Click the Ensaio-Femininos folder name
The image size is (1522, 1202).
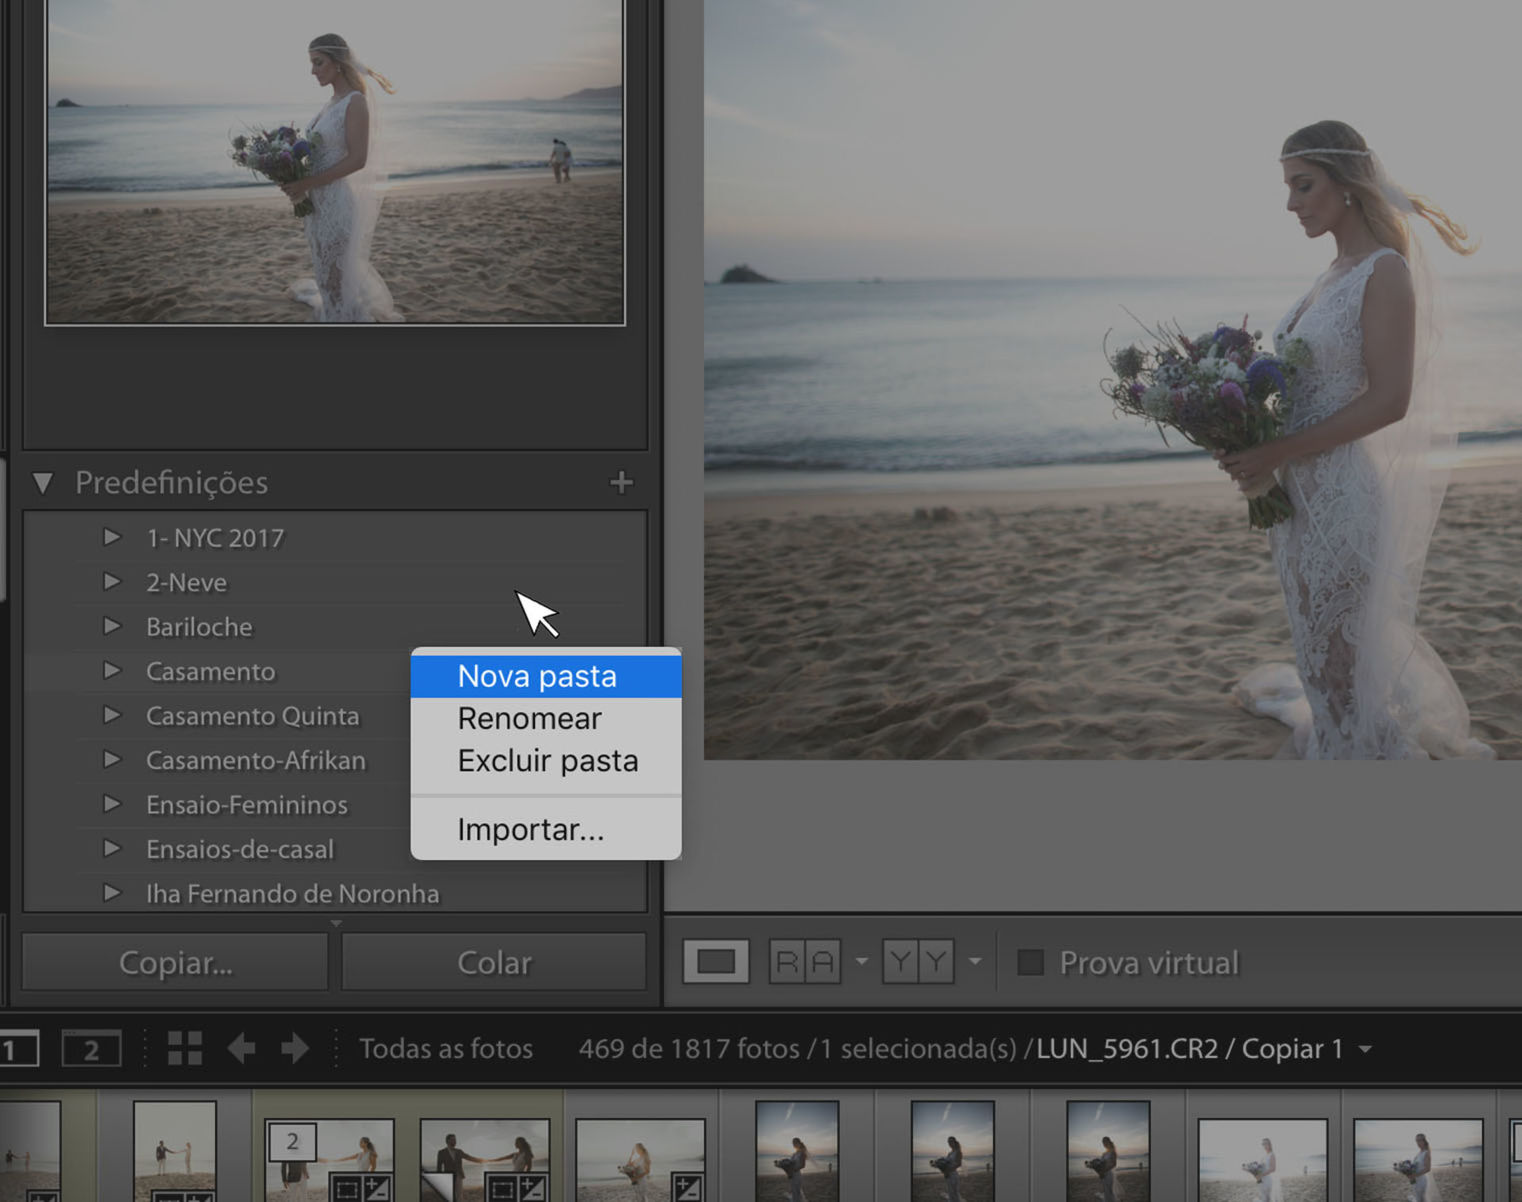pos(247,805)
